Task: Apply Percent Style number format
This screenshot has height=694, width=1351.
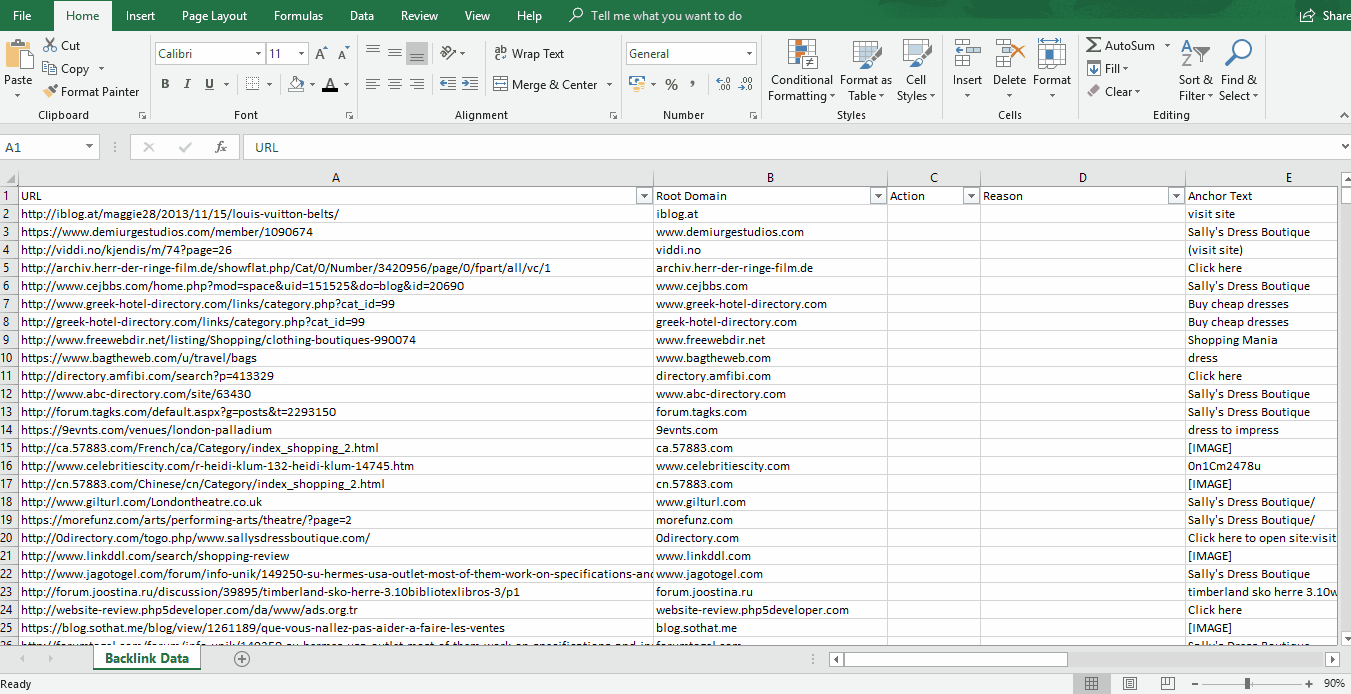Action: click(671, 85)
